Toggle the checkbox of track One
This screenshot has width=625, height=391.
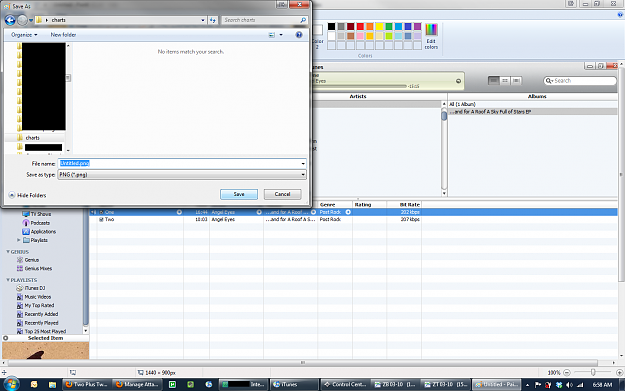pos(101,212)
